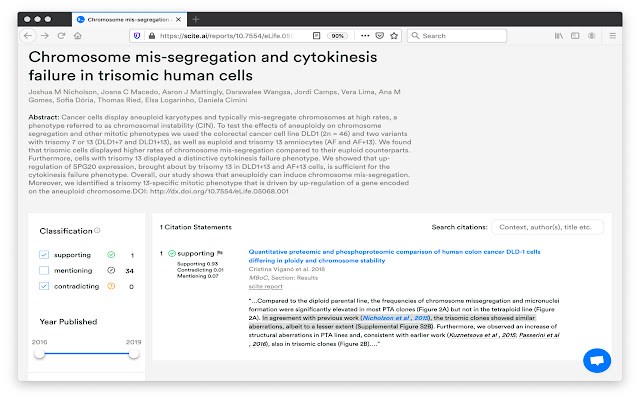This screenshot has height=400, width=640.
Task: Toggle the supporting classification checkbox
Action: (x=44, y=254)
